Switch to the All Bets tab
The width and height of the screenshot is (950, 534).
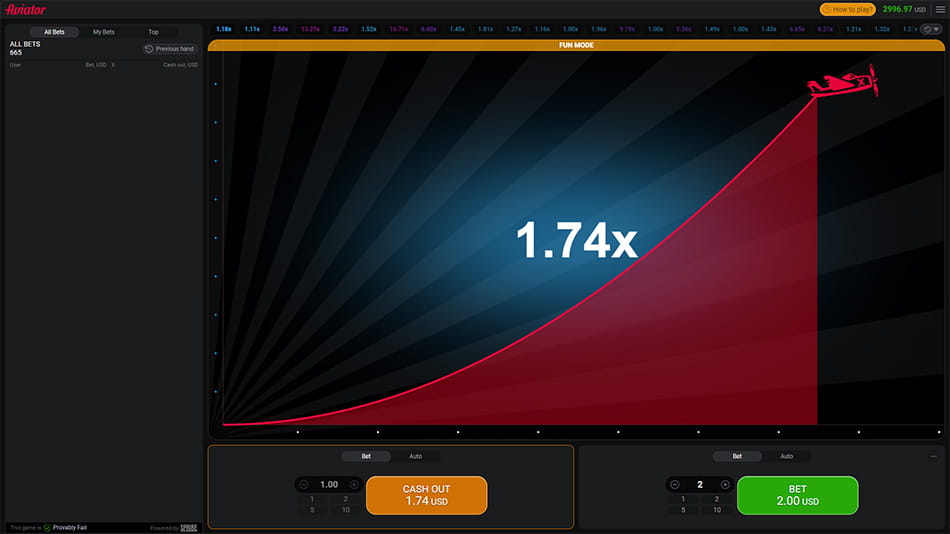point(55,32)
